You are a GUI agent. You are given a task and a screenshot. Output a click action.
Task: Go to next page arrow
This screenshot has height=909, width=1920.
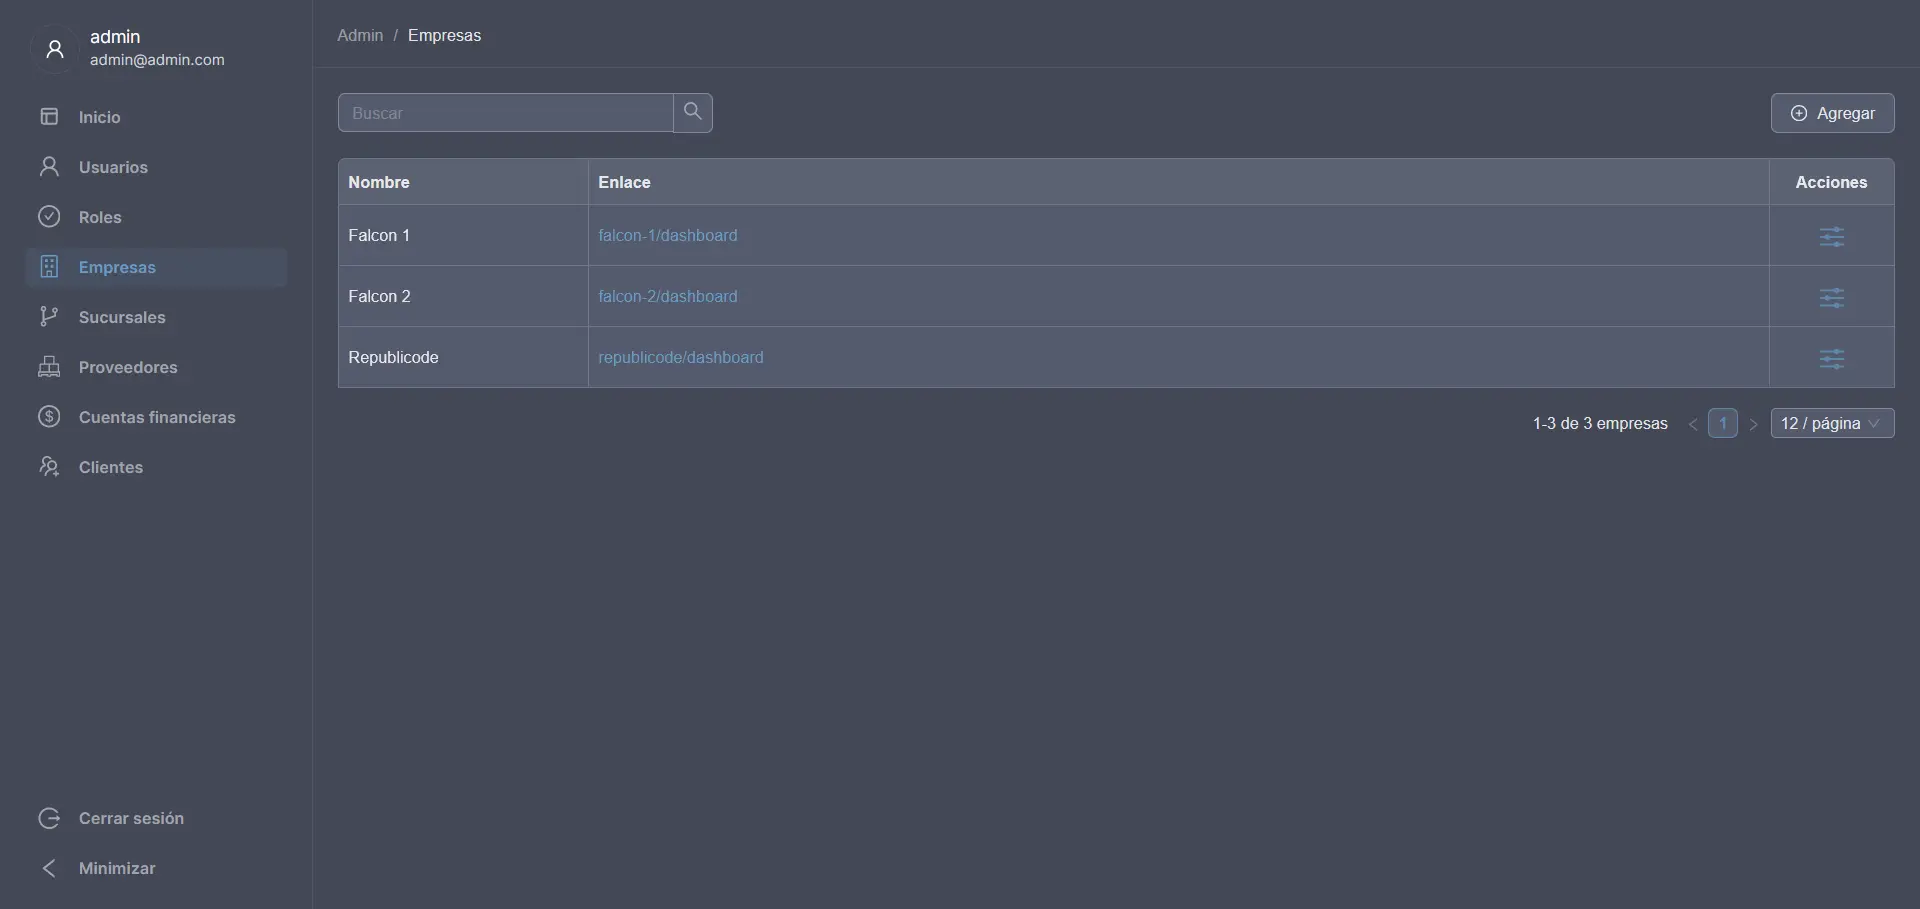point(1753,424)
